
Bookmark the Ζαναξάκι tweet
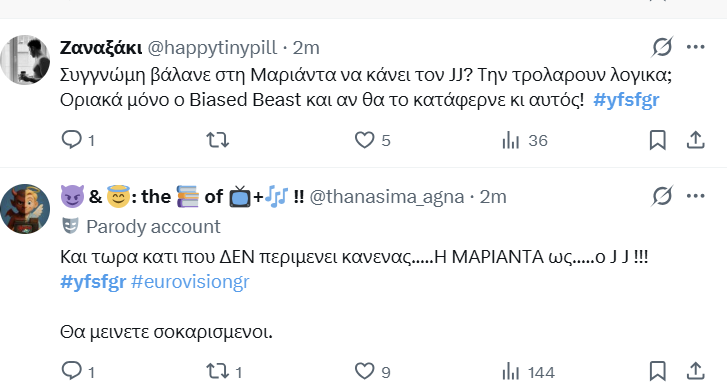click(x=657, y=140)
